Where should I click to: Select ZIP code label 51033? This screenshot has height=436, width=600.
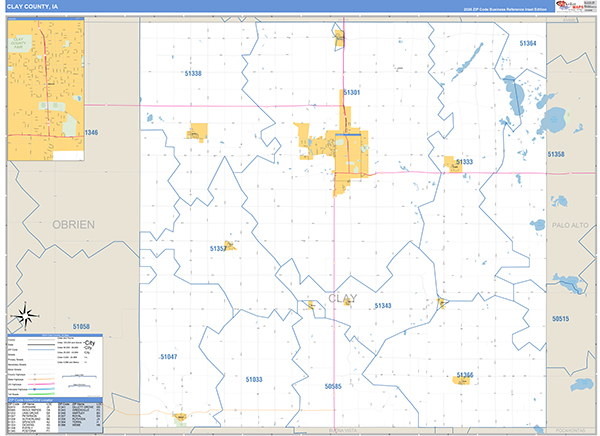pos(254,380)
